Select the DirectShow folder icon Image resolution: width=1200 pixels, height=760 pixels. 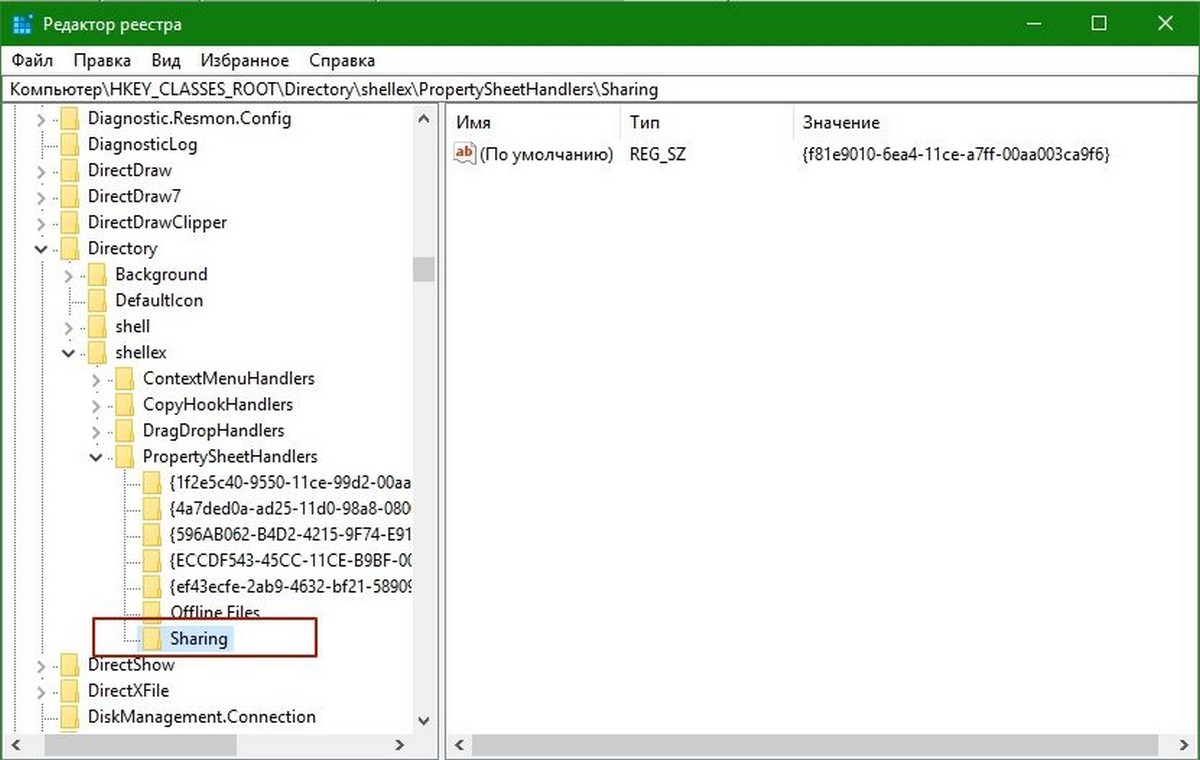[x=69, y=664]
